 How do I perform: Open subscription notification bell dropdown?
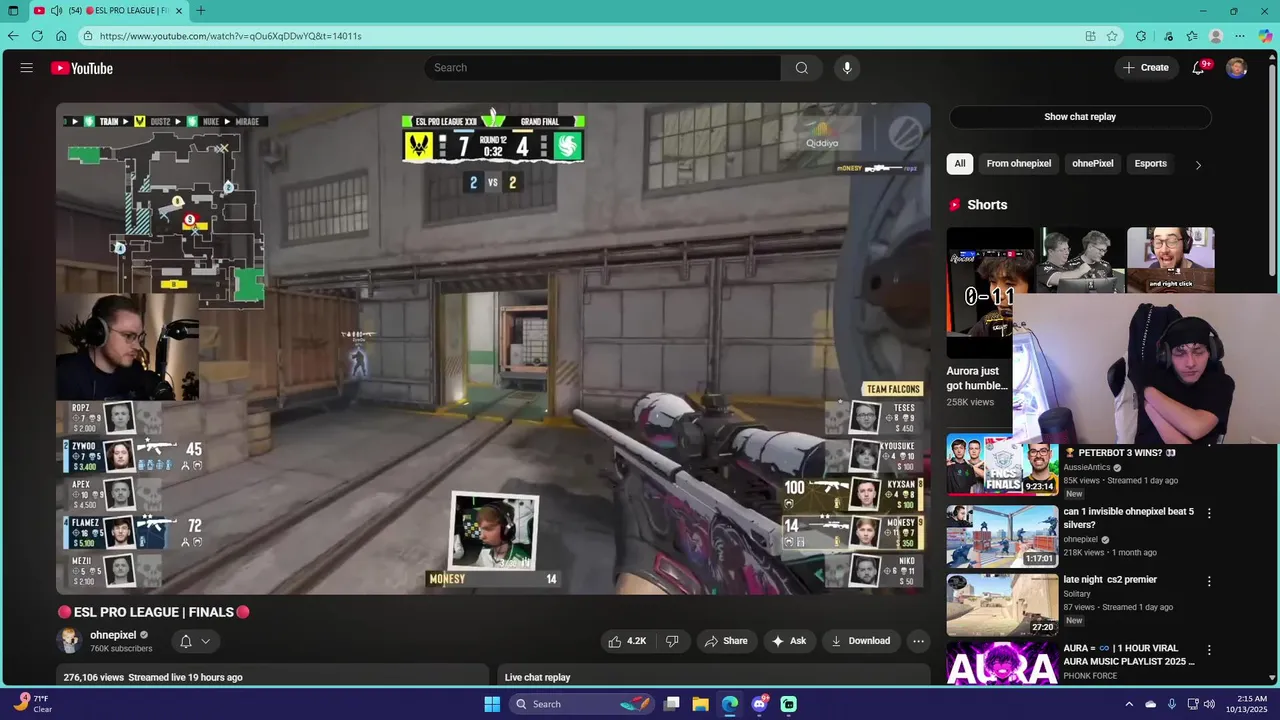[x=195, y=641]
